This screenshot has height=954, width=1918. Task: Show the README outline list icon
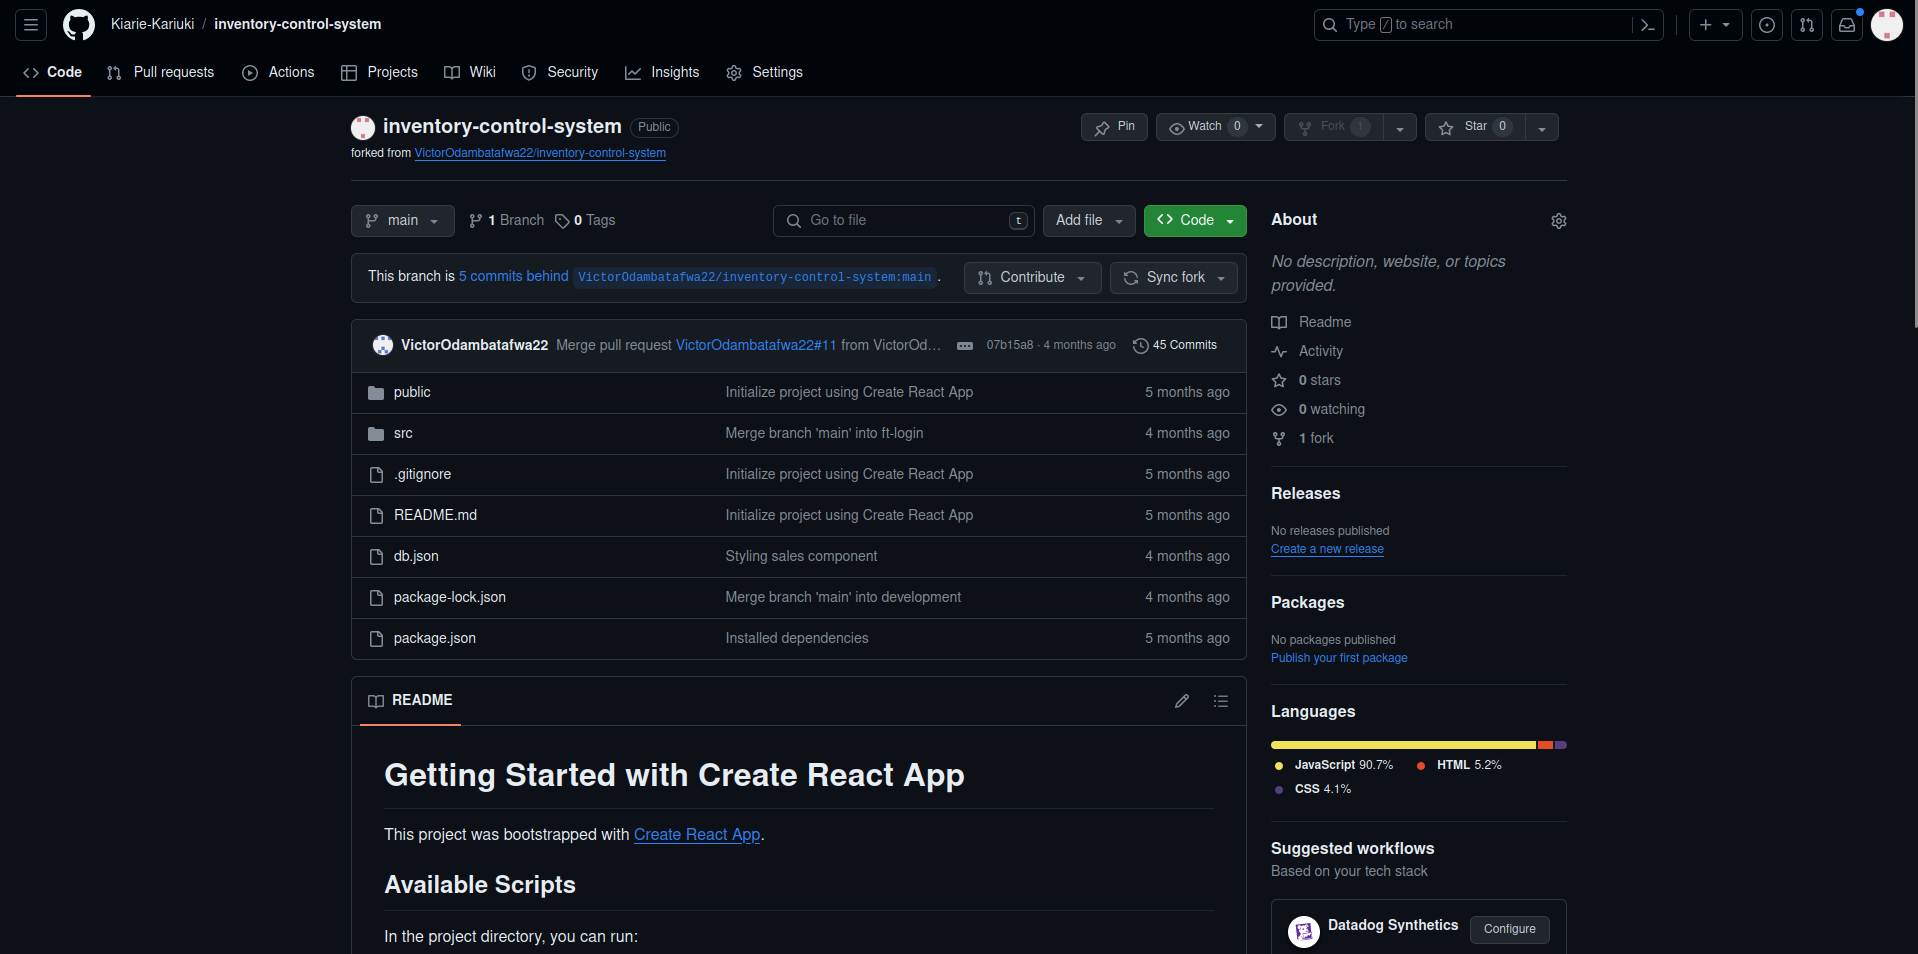click(x=1220, y=701)
